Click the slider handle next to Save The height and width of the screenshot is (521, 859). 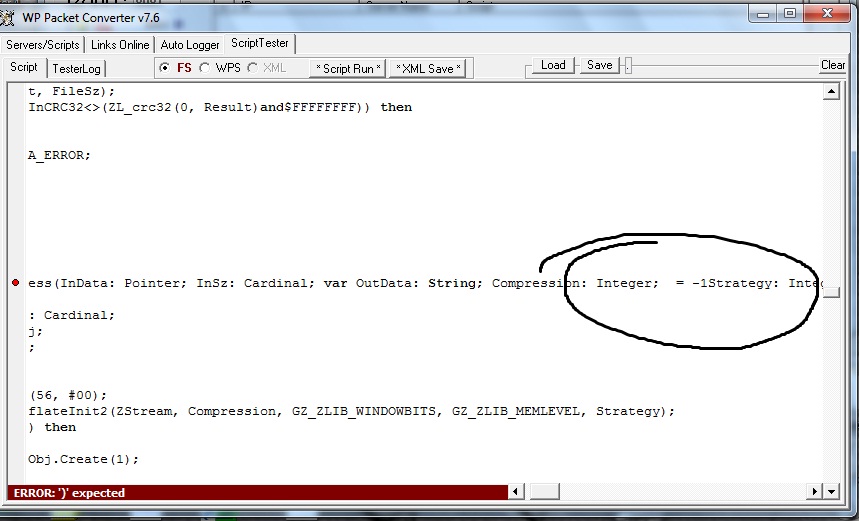pos(627,66)
